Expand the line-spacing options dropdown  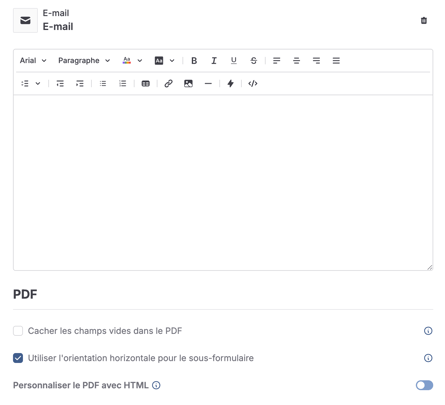[x=31, y=83]
